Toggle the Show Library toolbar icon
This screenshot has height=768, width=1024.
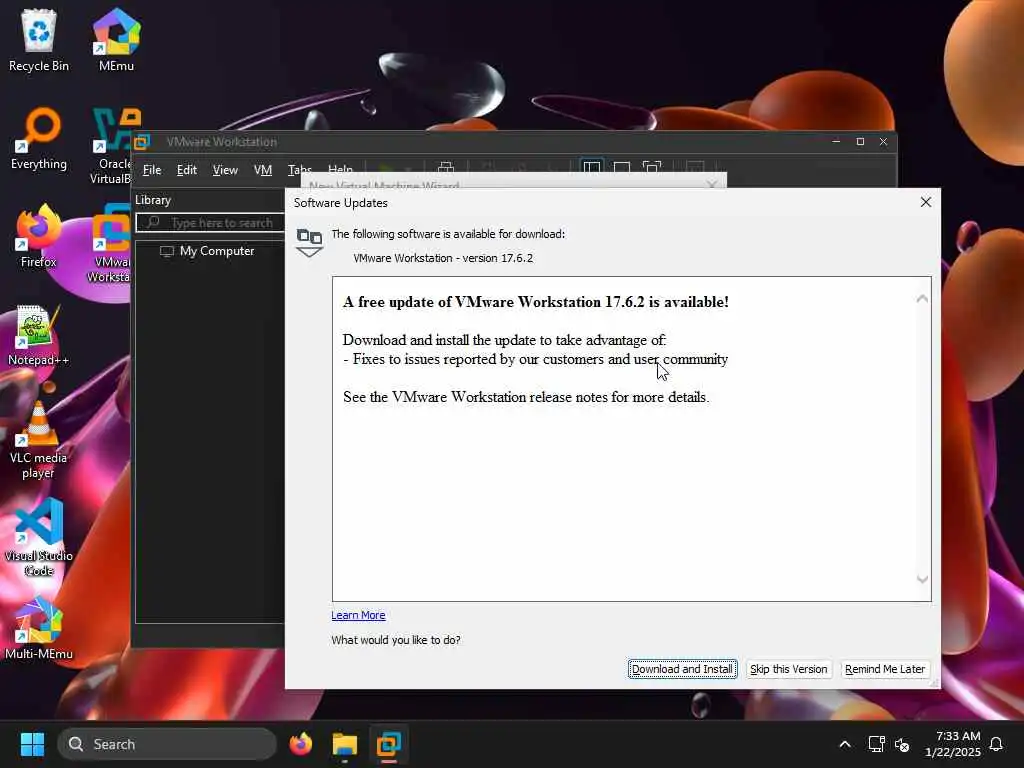tap(592, 168)
